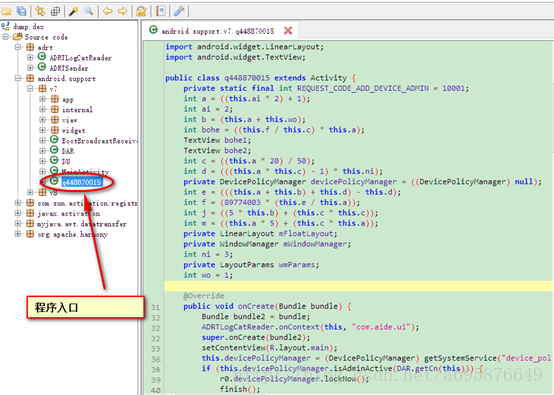Open class search with the magnifier icon

coord(88,11)
